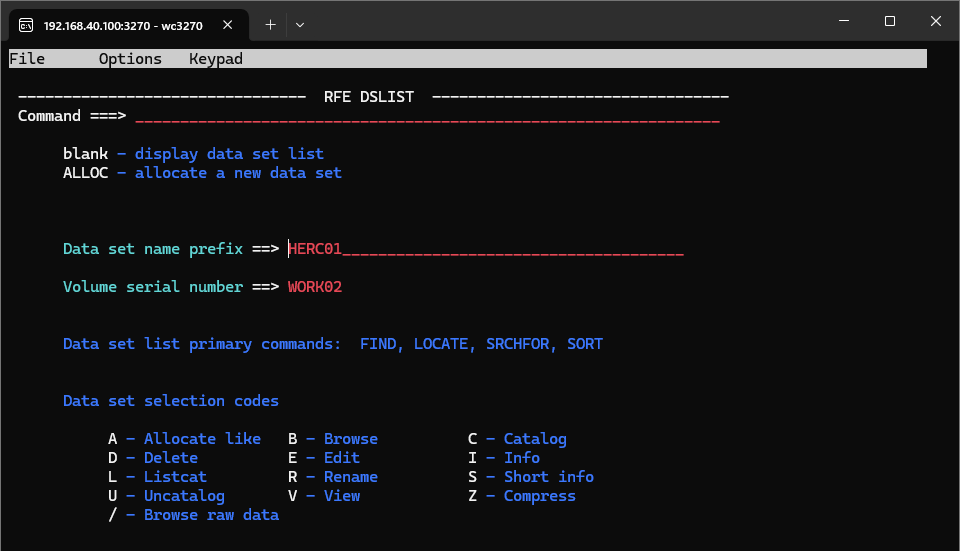960x551 pixels.
Task: Click the Command input field
Action: 427,116
